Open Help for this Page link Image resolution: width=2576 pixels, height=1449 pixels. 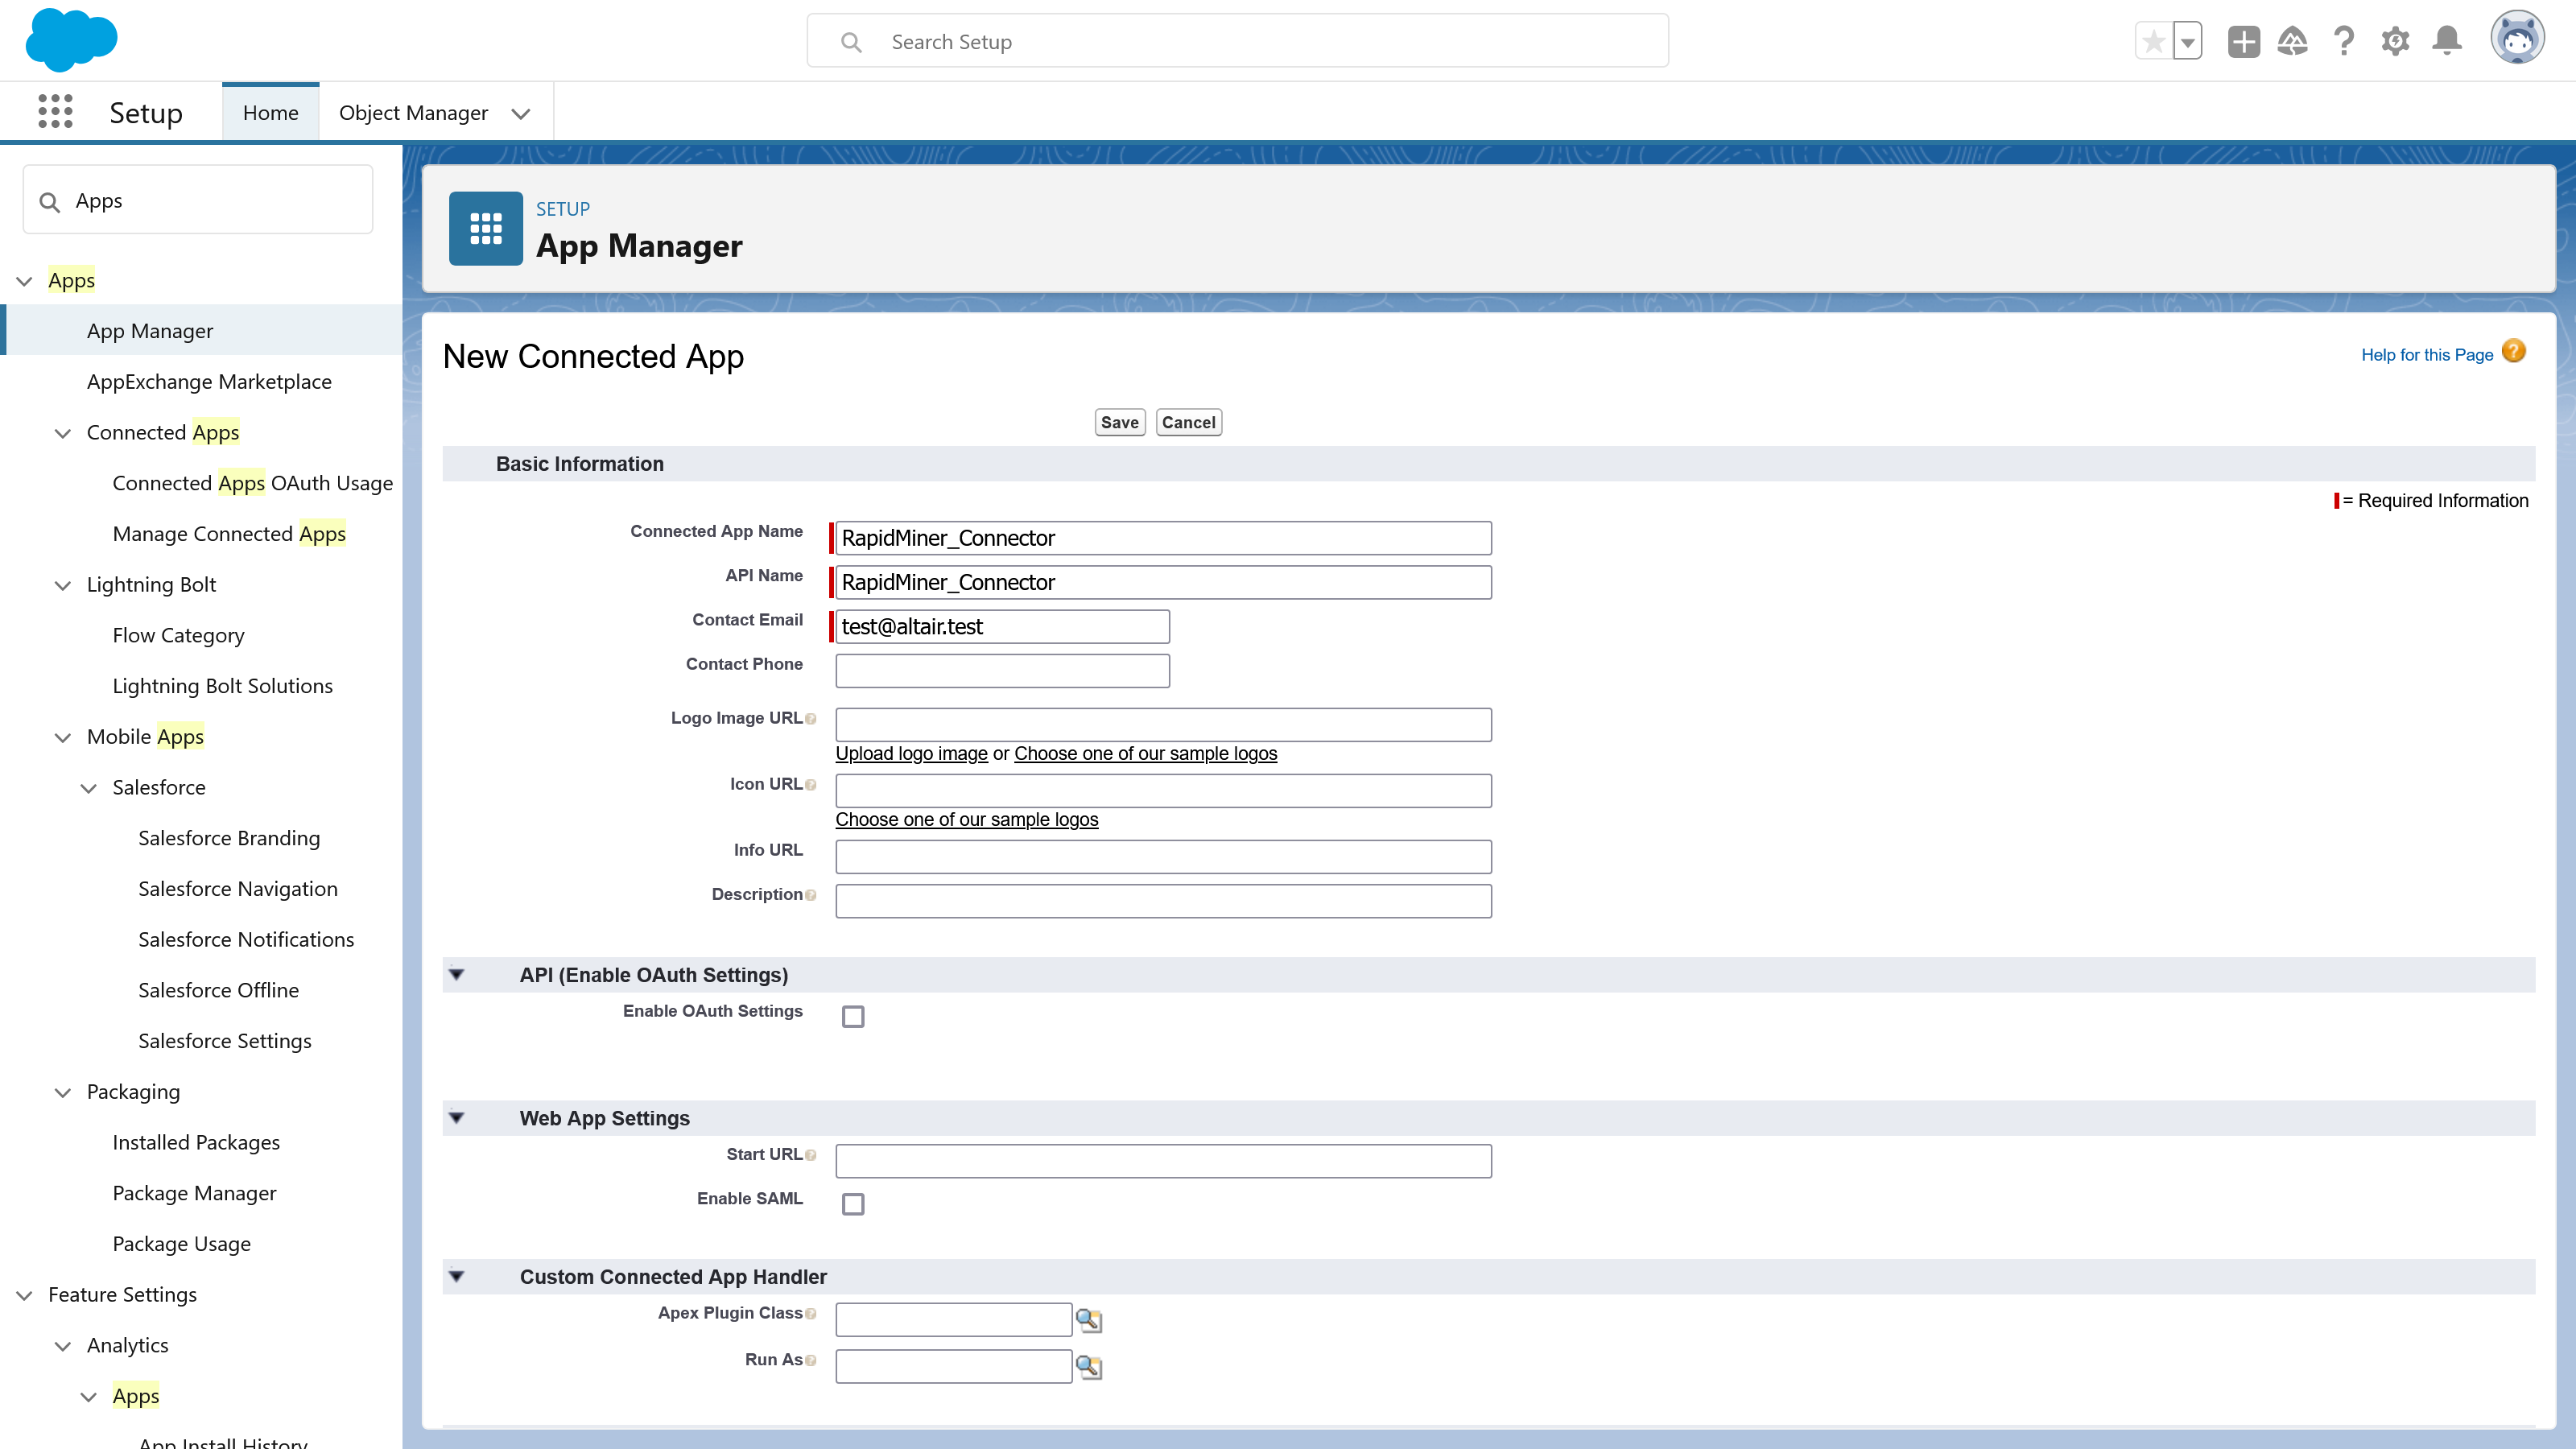pyautogui.click(x=2426, y=354)
